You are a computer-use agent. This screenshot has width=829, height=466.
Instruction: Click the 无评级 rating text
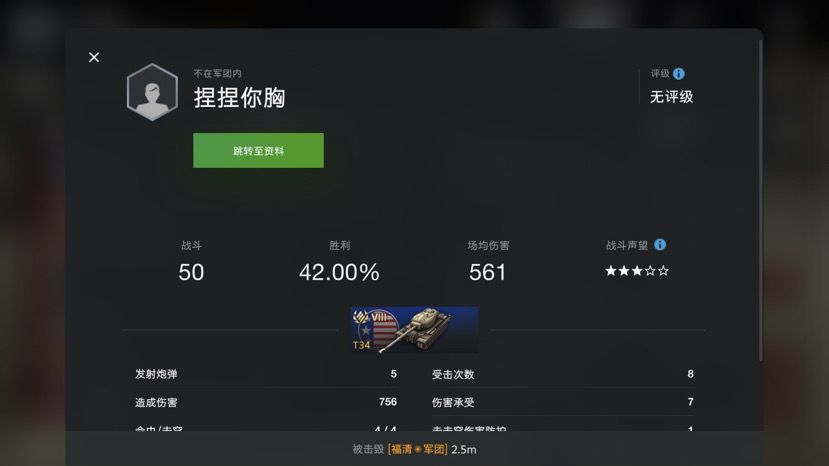click(x=671, y=97)
